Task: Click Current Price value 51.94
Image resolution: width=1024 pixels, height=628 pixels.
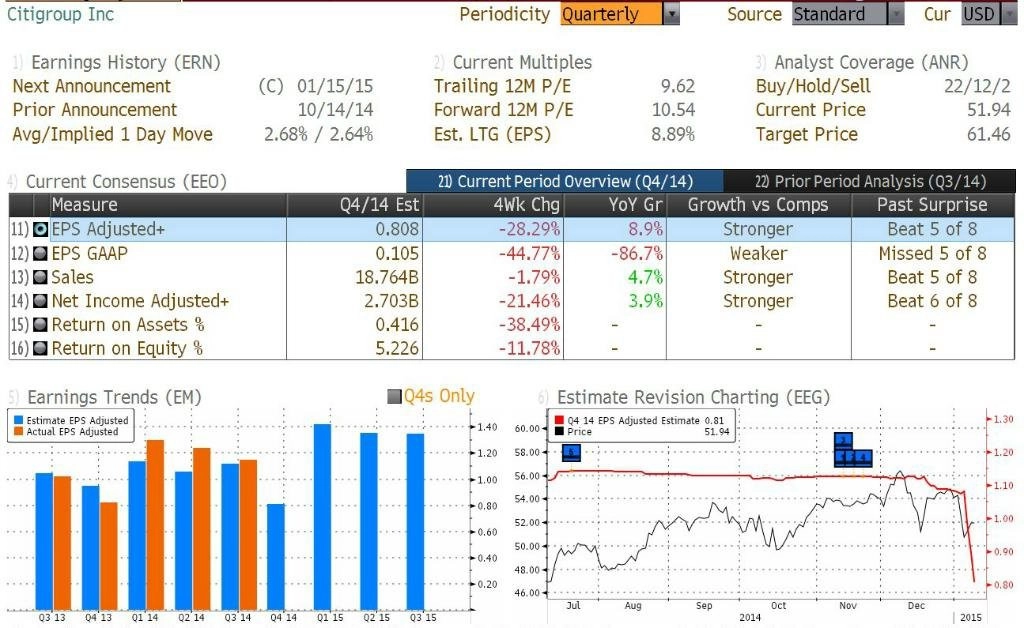Action: click(989, 110)
